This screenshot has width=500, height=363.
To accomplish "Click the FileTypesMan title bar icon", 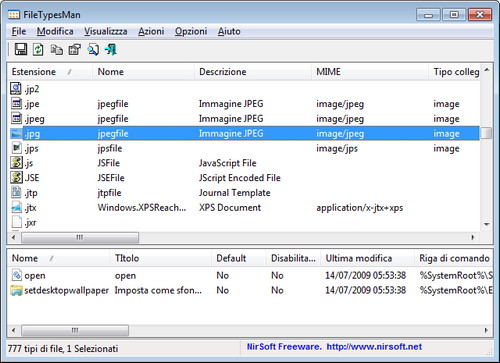I will tap(13, 15).
